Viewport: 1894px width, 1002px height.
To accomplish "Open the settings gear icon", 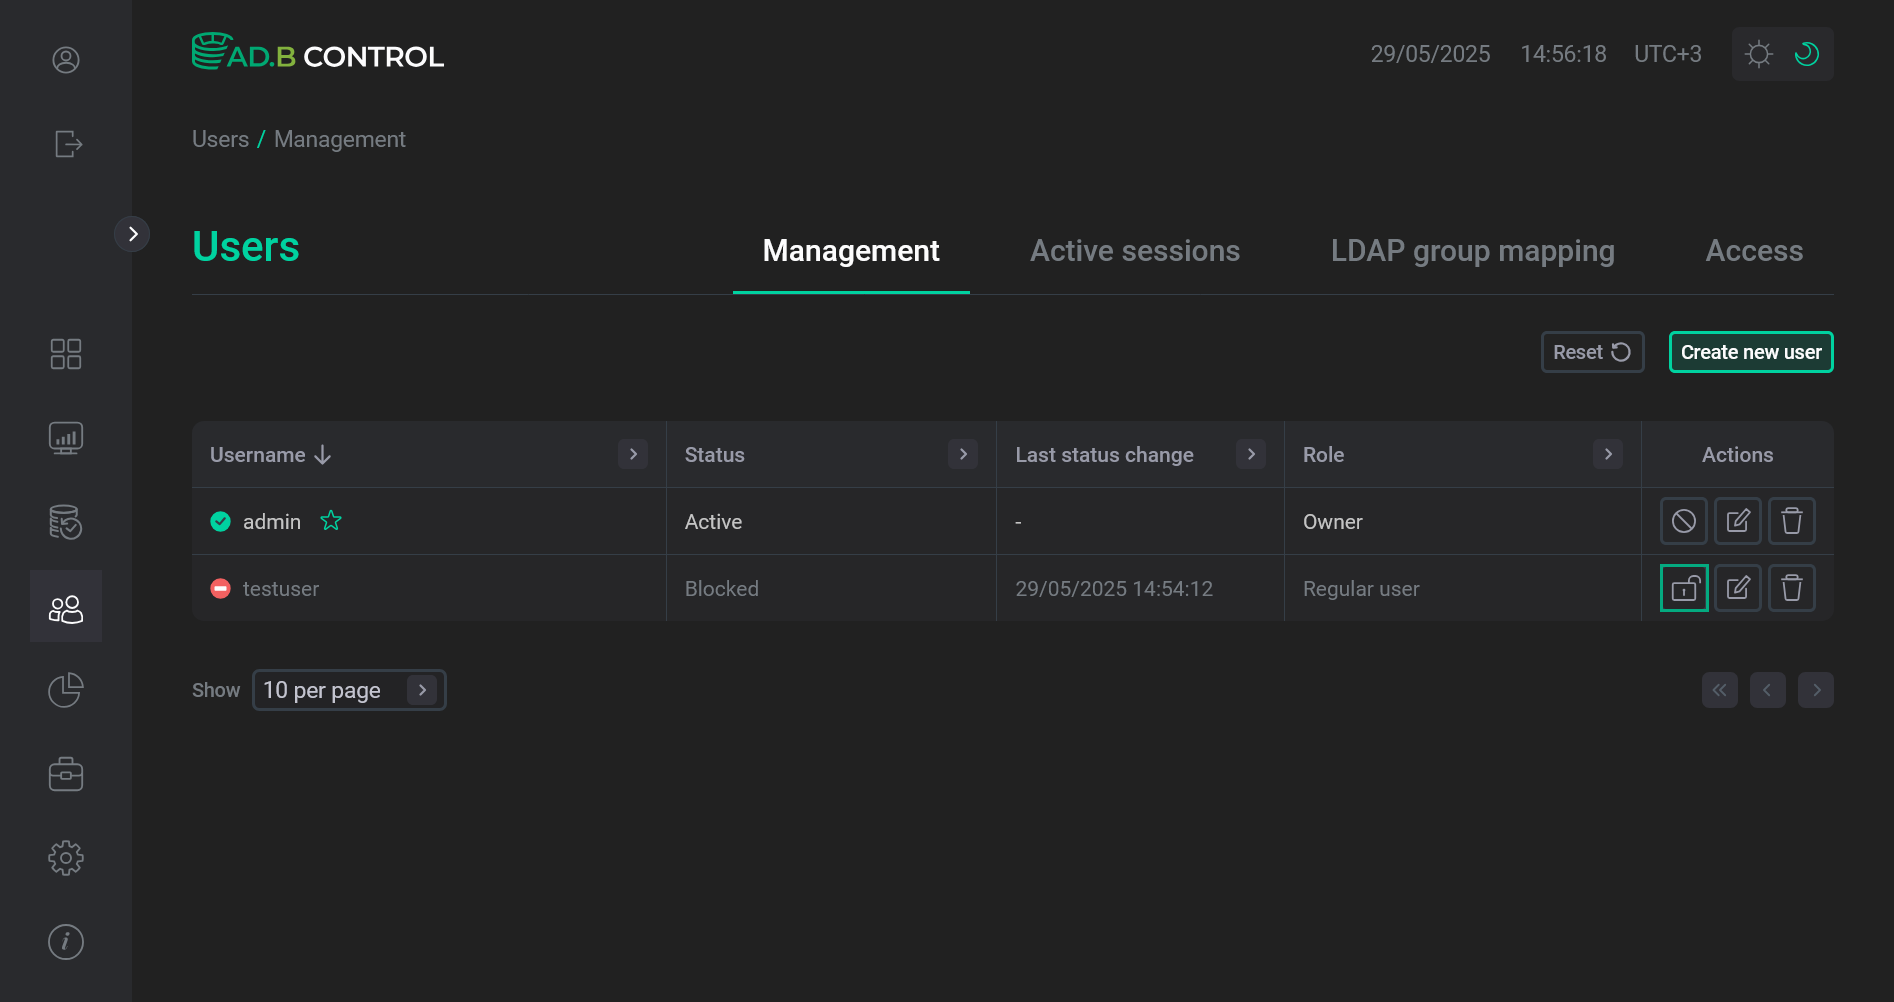I will 66,858.
